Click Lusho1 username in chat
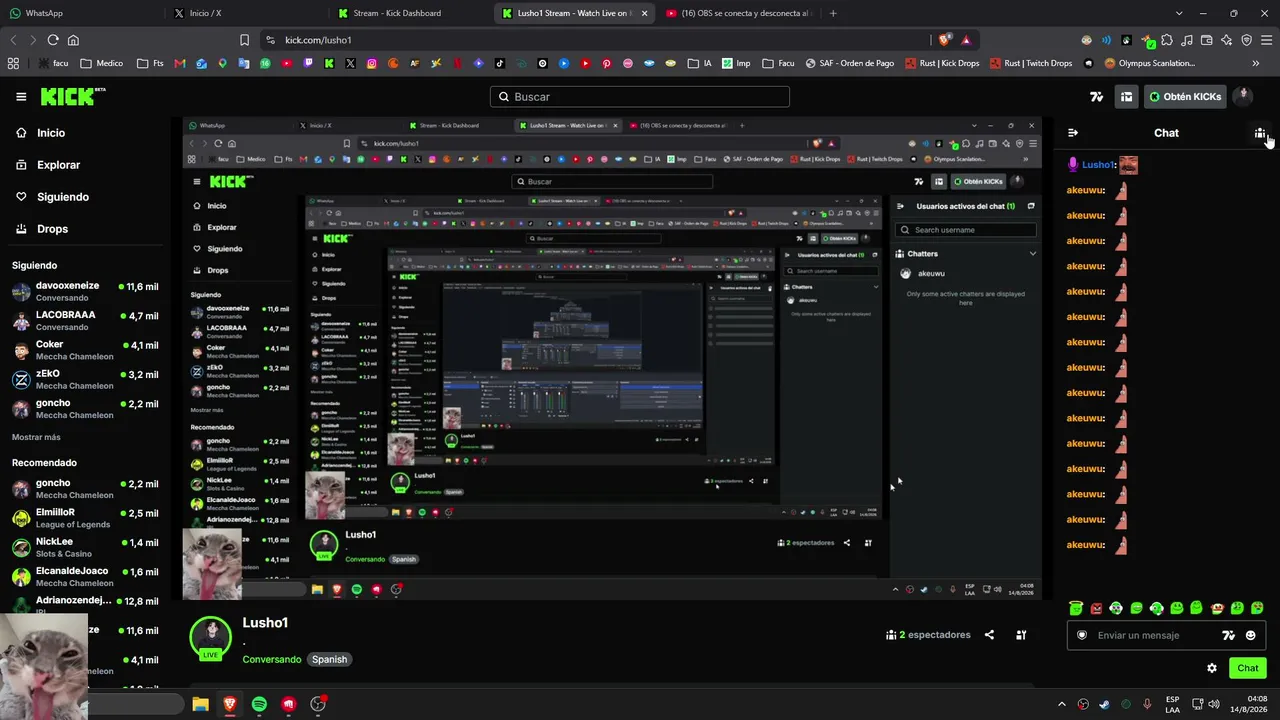 click(1099, 165)
